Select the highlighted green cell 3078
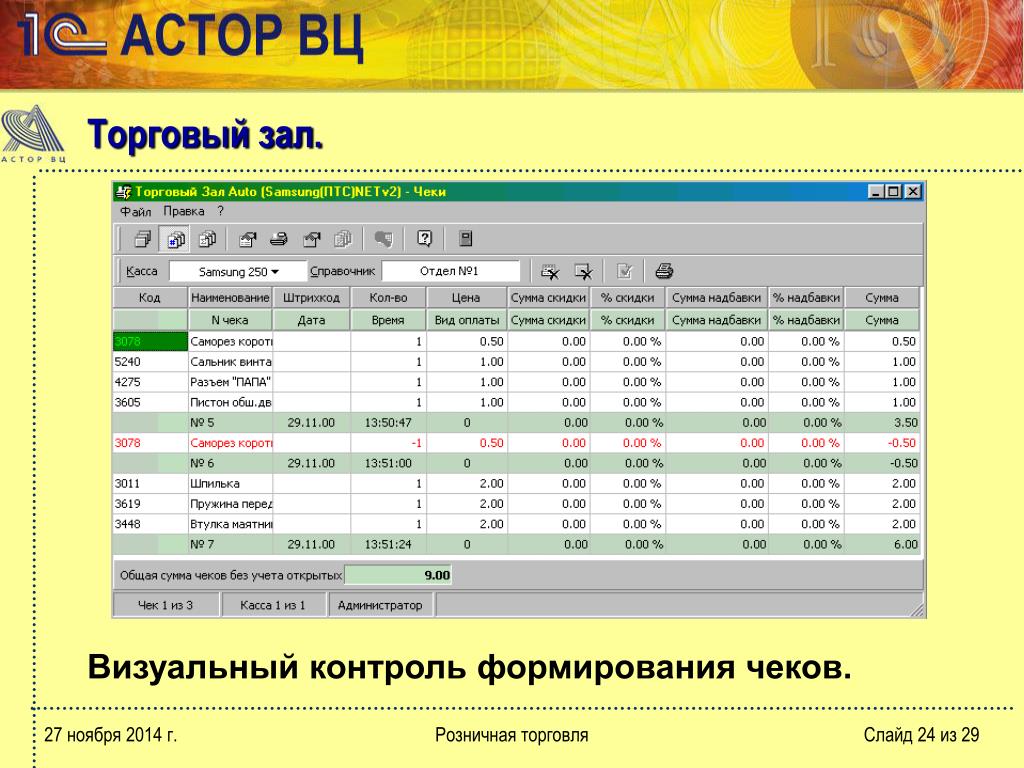This screenshot has height=768, width=1024. [x=150, y=341]
